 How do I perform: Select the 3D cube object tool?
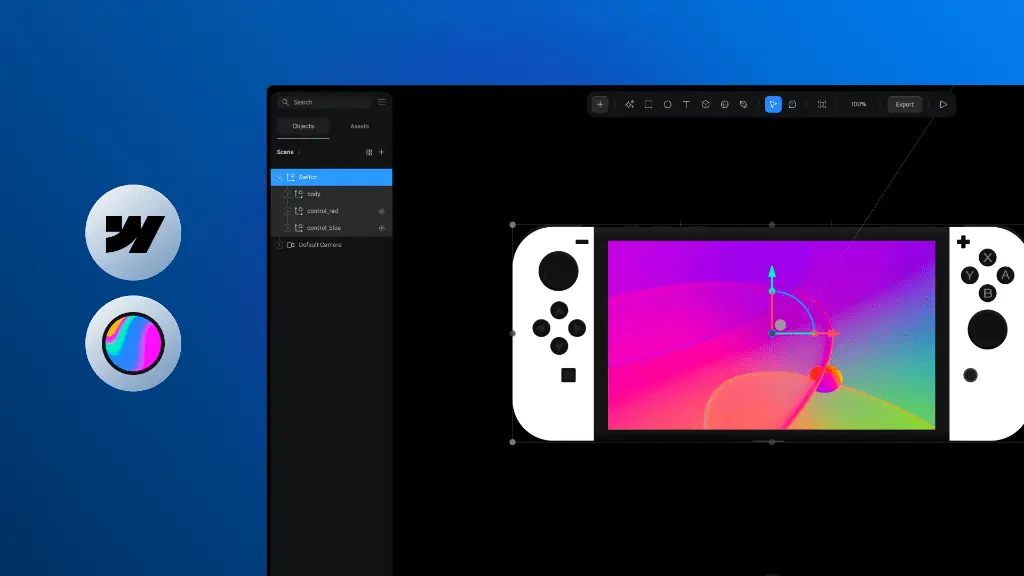pyautogui.click(x=705, y=104)
